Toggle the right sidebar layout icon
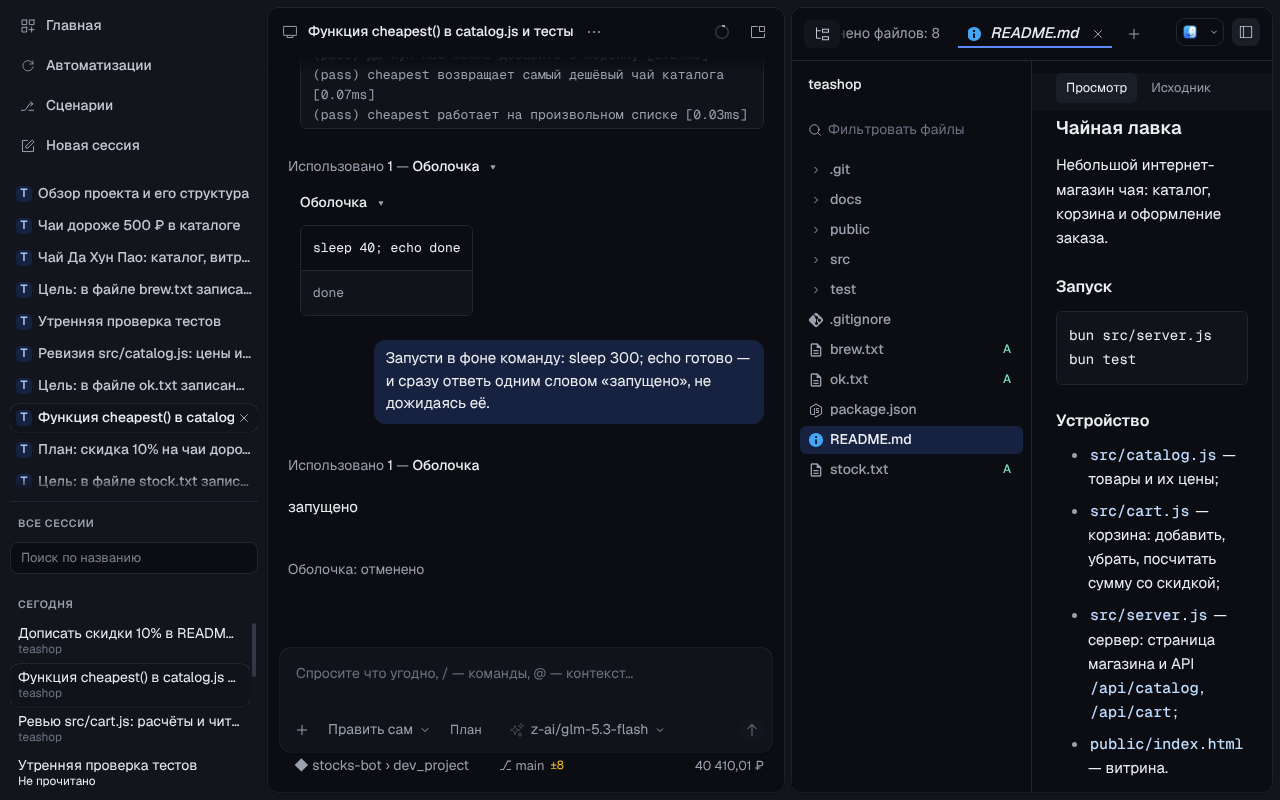The width and height of the screenshot is (1280, 800). point(1246,32)
